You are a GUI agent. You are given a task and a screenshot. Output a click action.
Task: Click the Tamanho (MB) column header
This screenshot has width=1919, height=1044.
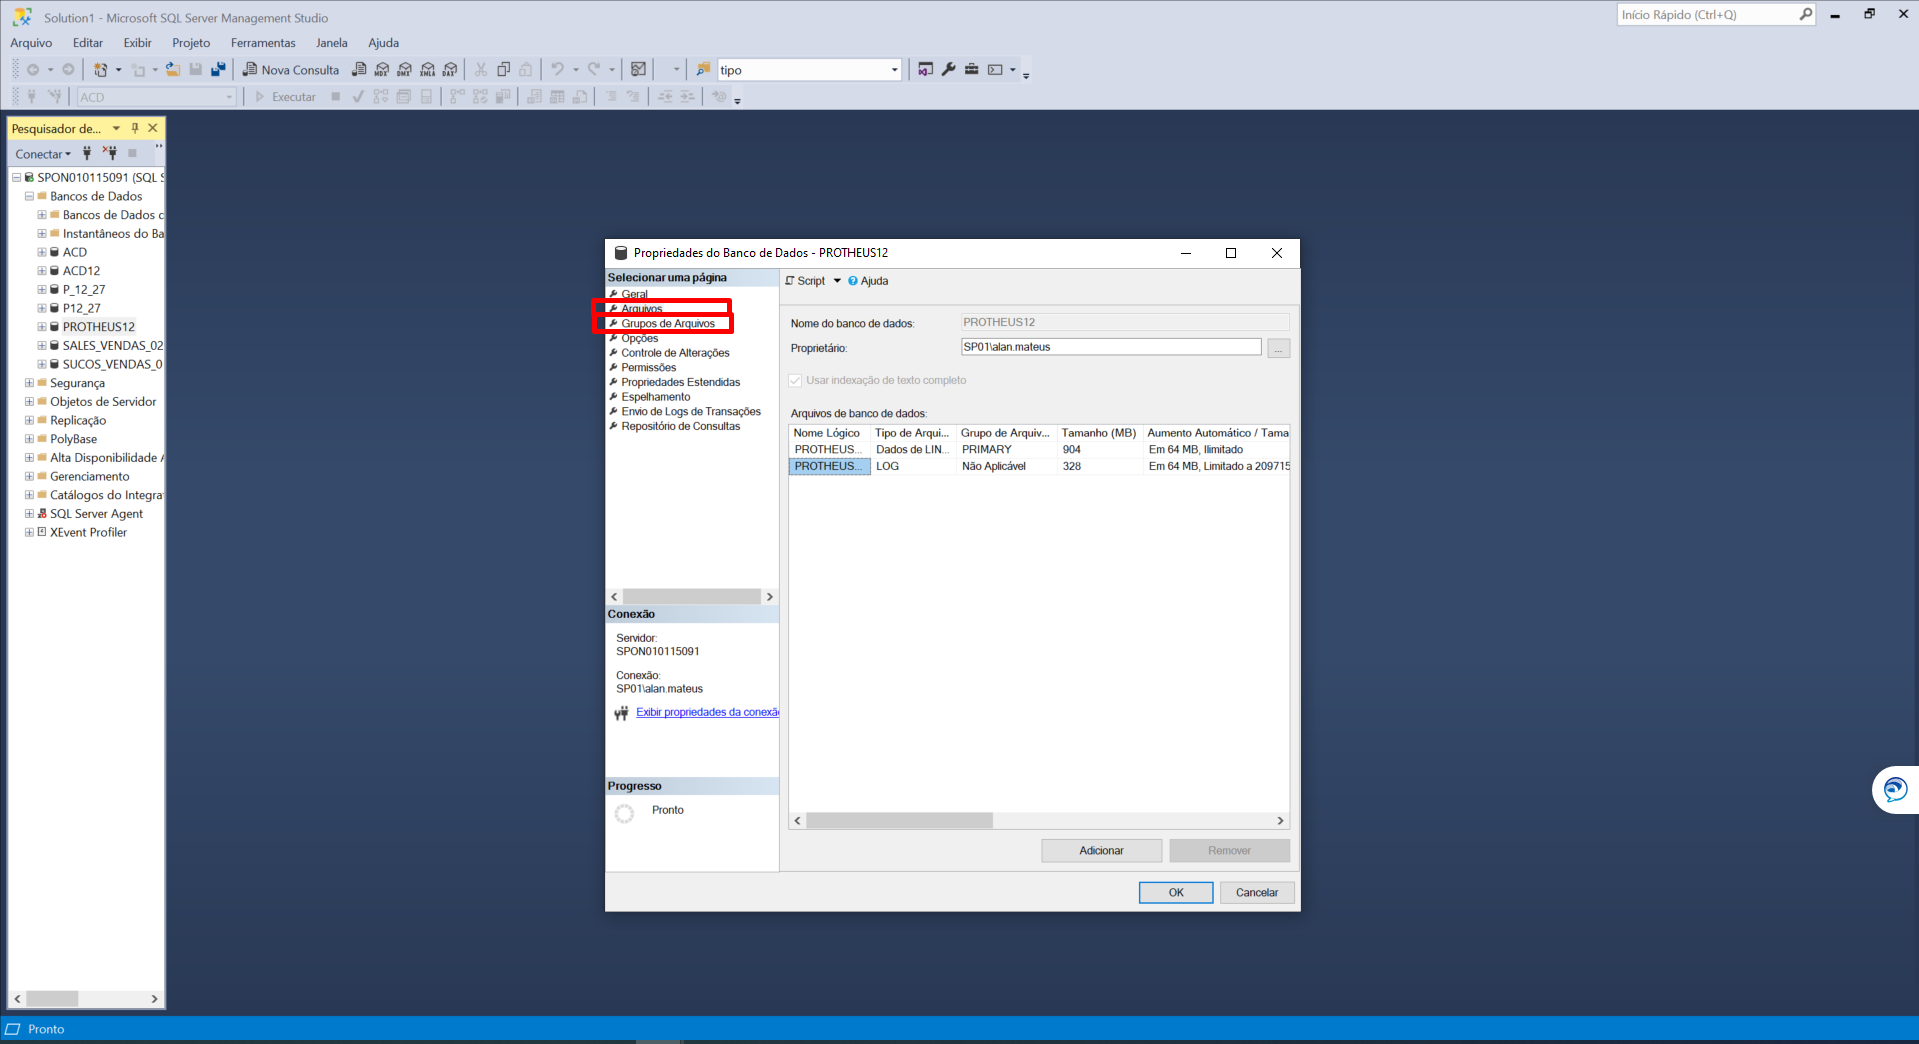coord(1099,433)
